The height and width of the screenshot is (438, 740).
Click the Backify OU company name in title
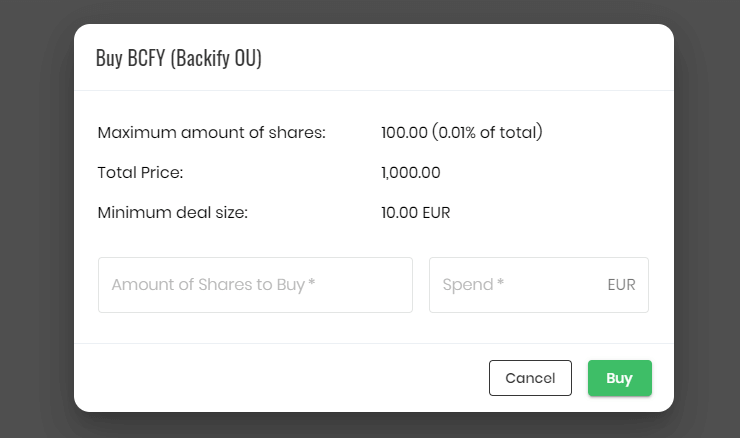216,58
